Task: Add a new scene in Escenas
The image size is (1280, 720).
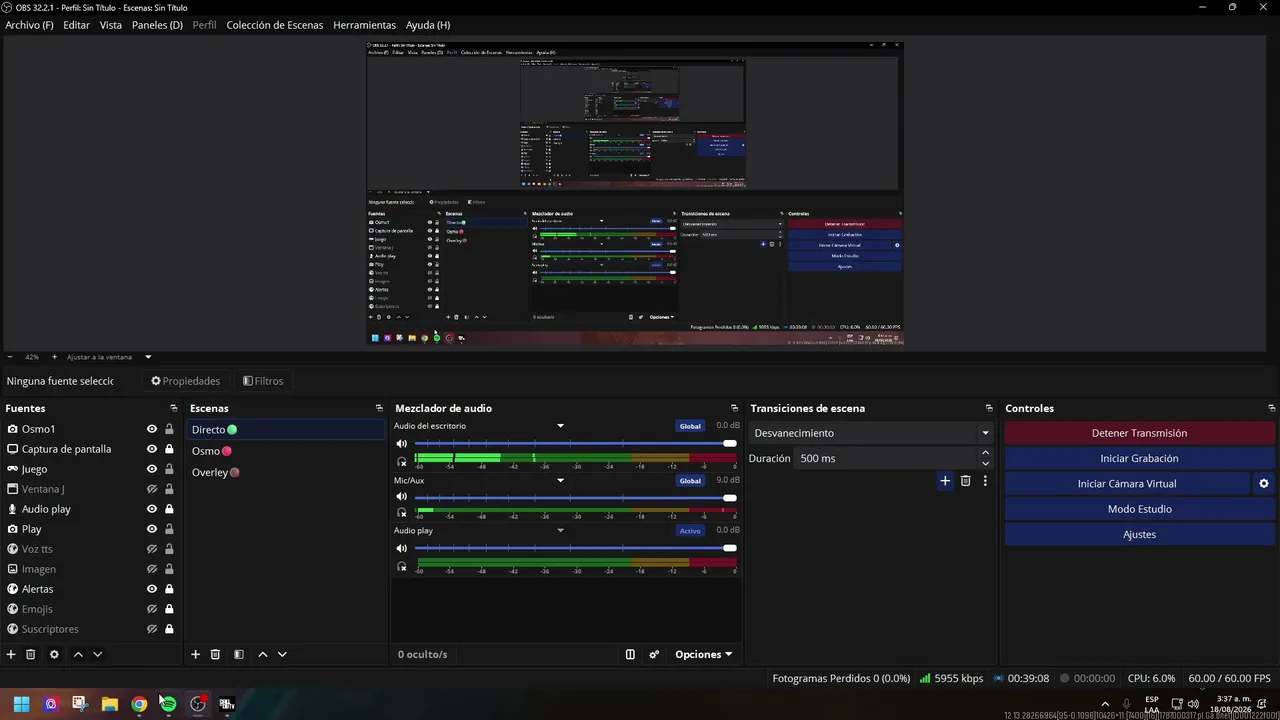Action: (x=195, y=654)
